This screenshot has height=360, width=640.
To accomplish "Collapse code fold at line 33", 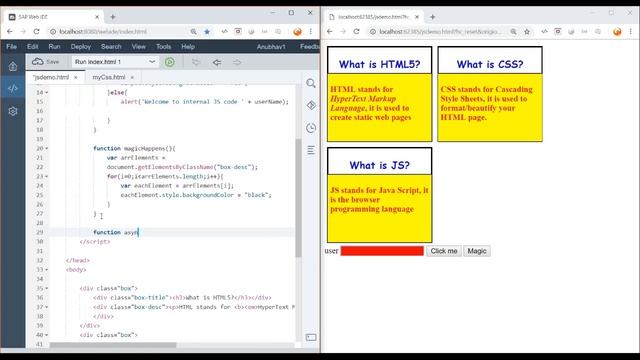I will coord(47,270).
